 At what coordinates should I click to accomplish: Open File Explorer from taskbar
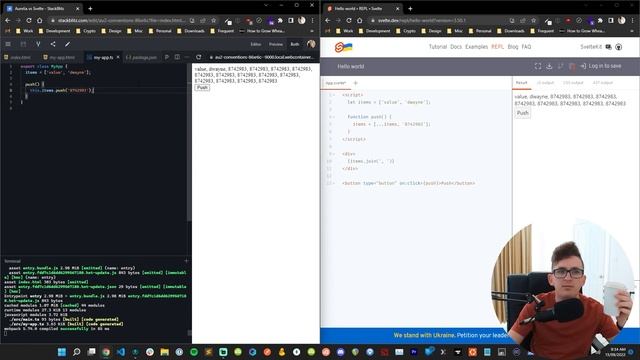click(164, 352)
